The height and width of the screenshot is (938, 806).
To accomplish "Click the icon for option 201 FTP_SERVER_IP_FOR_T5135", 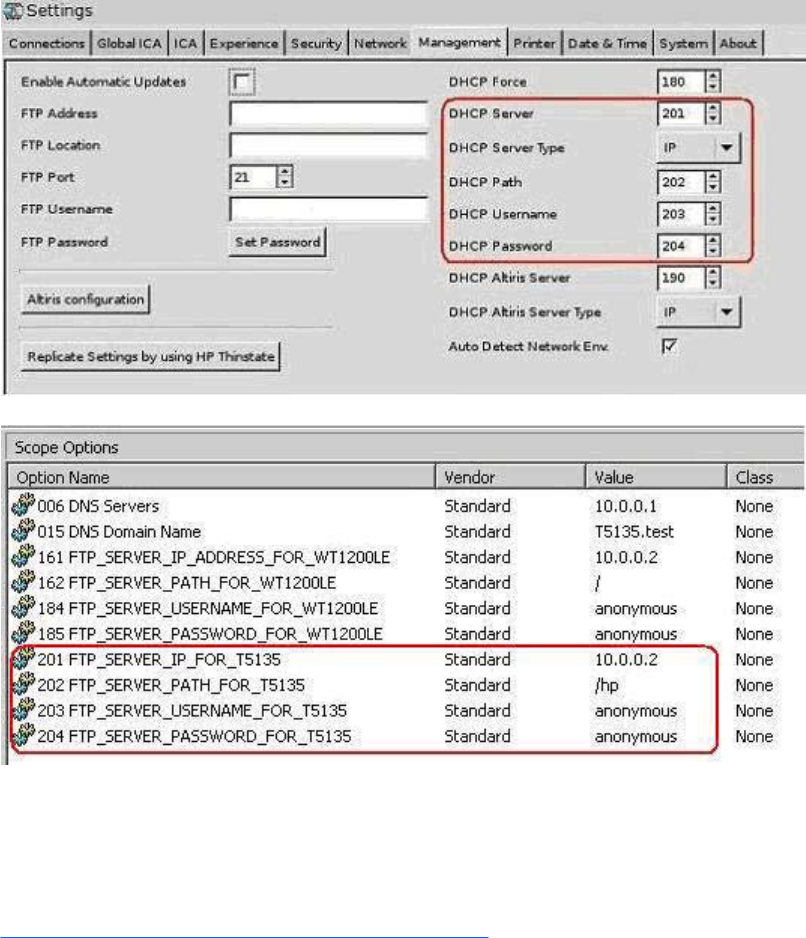I will coord(23,659).
